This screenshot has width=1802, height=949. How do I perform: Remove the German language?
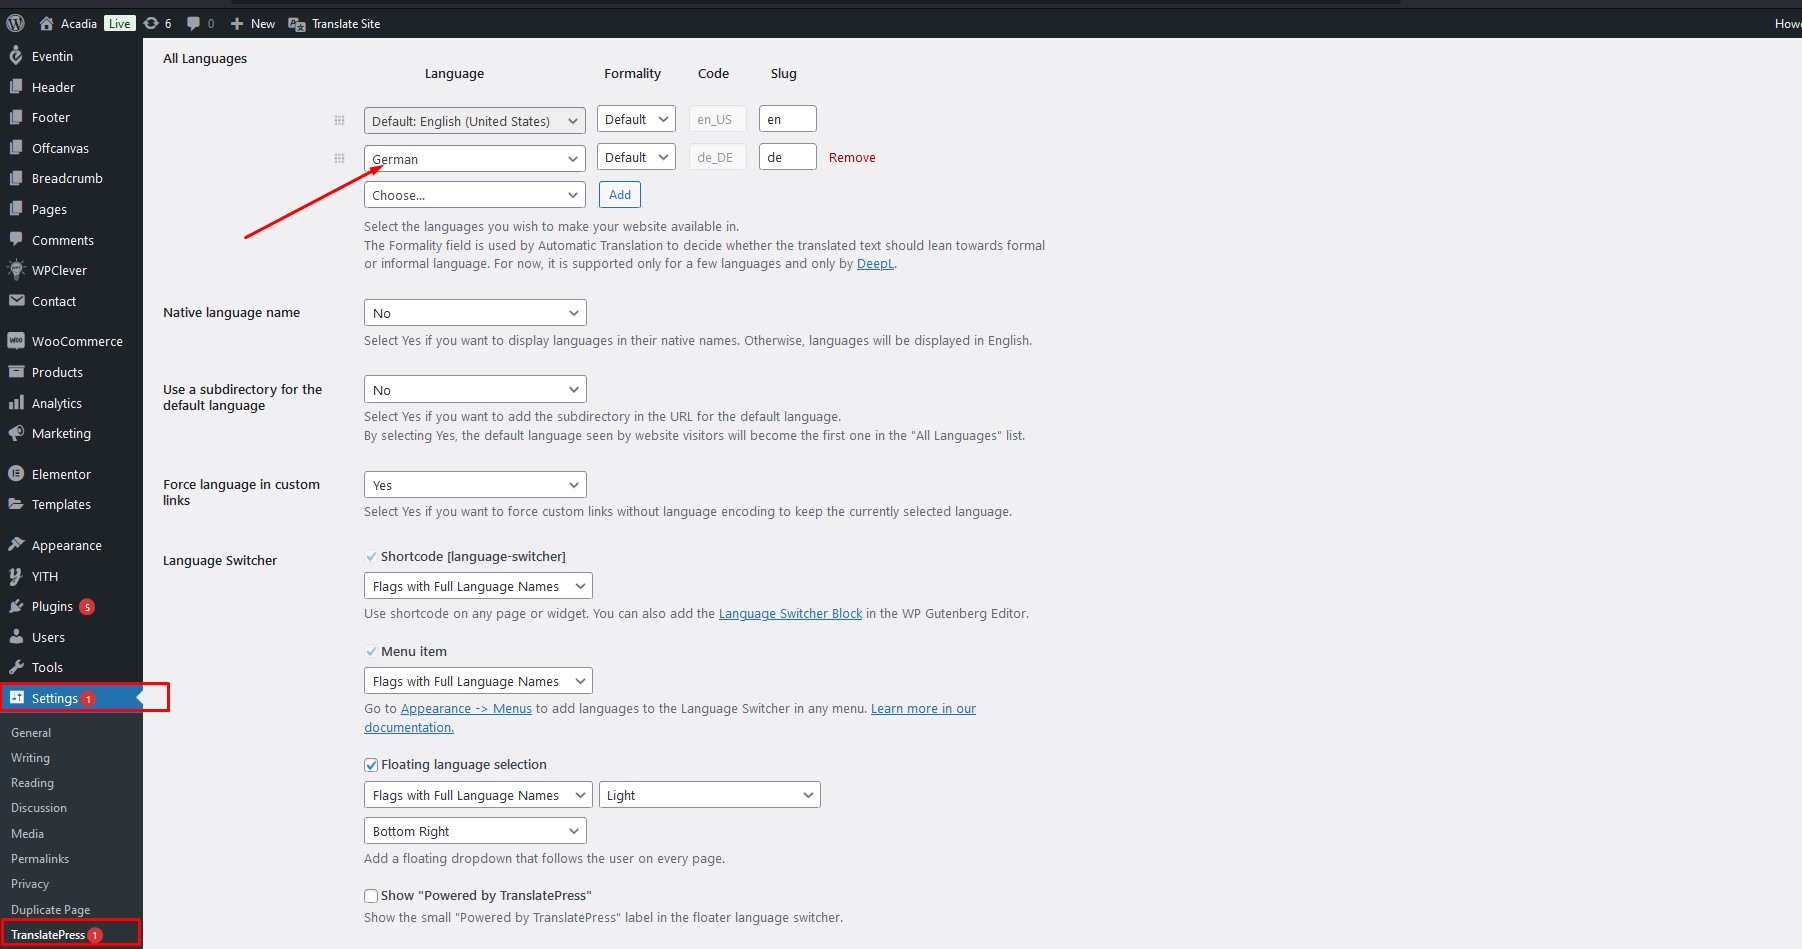(x=852, y=158)
